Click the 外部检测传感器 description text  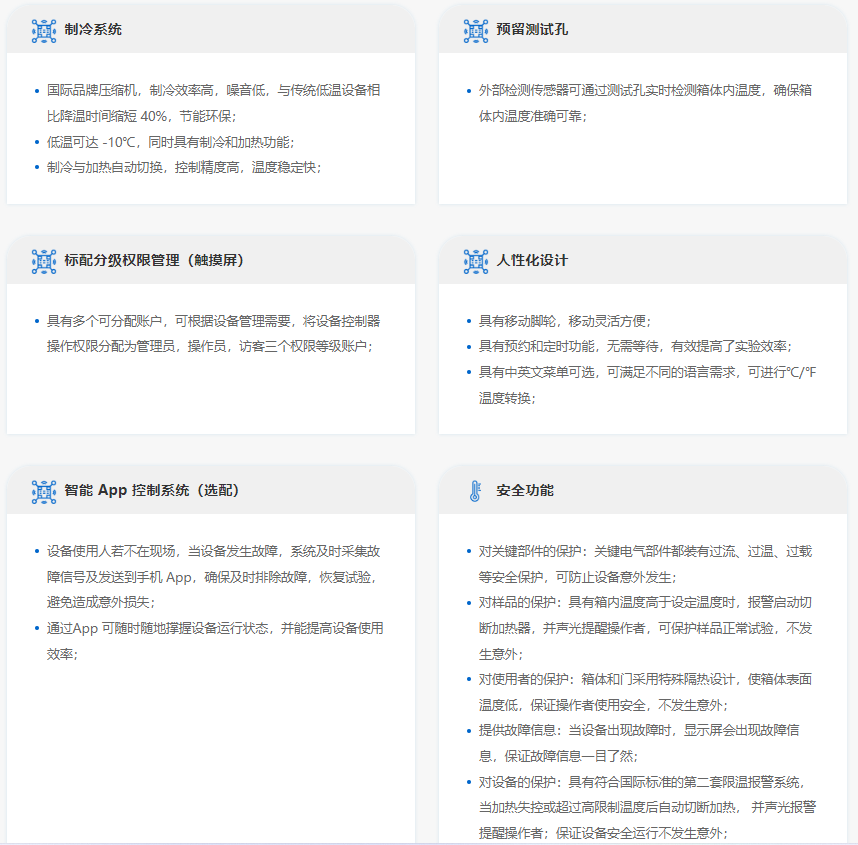[x=645, y=102]
